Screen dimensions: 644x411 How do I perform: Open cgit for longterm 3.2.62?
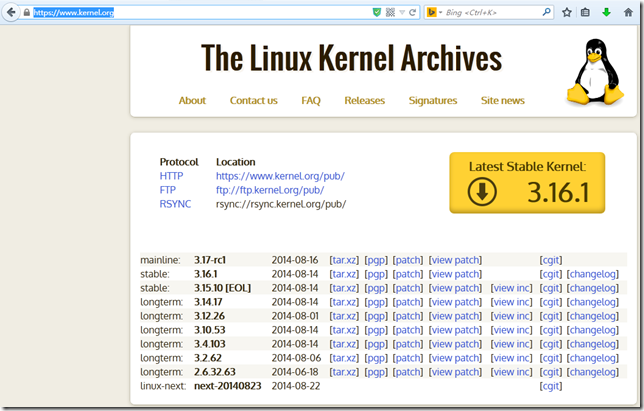[551, 358]
